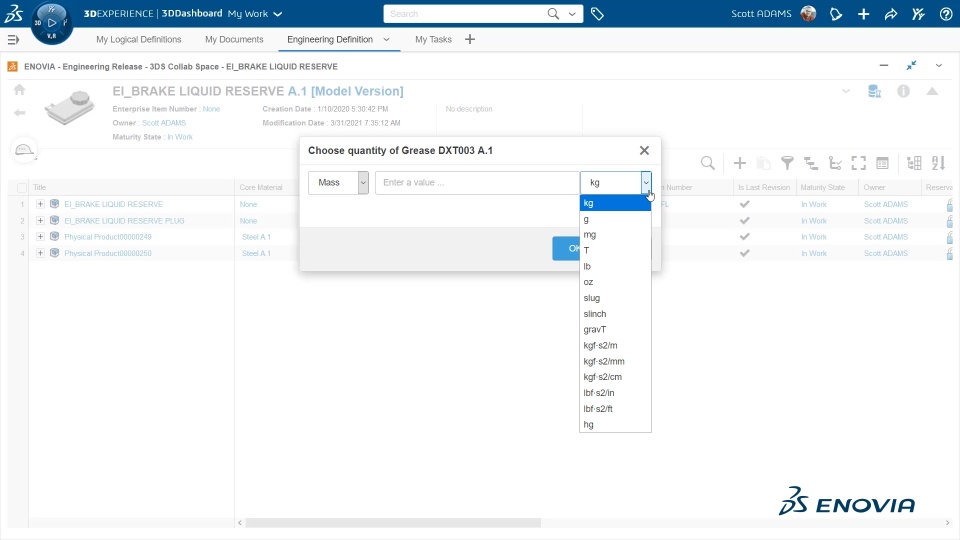Open Scott ADAMS profile avatar
The width and height of the screenshot is (960, 540).
(808, 13)
